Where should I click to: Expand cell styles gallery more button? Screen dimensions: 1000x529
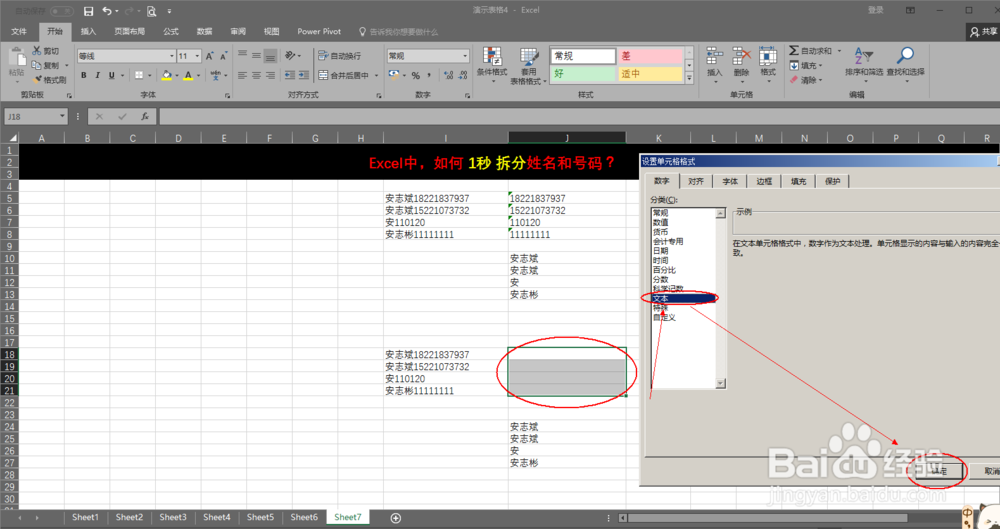click(689, 78)
